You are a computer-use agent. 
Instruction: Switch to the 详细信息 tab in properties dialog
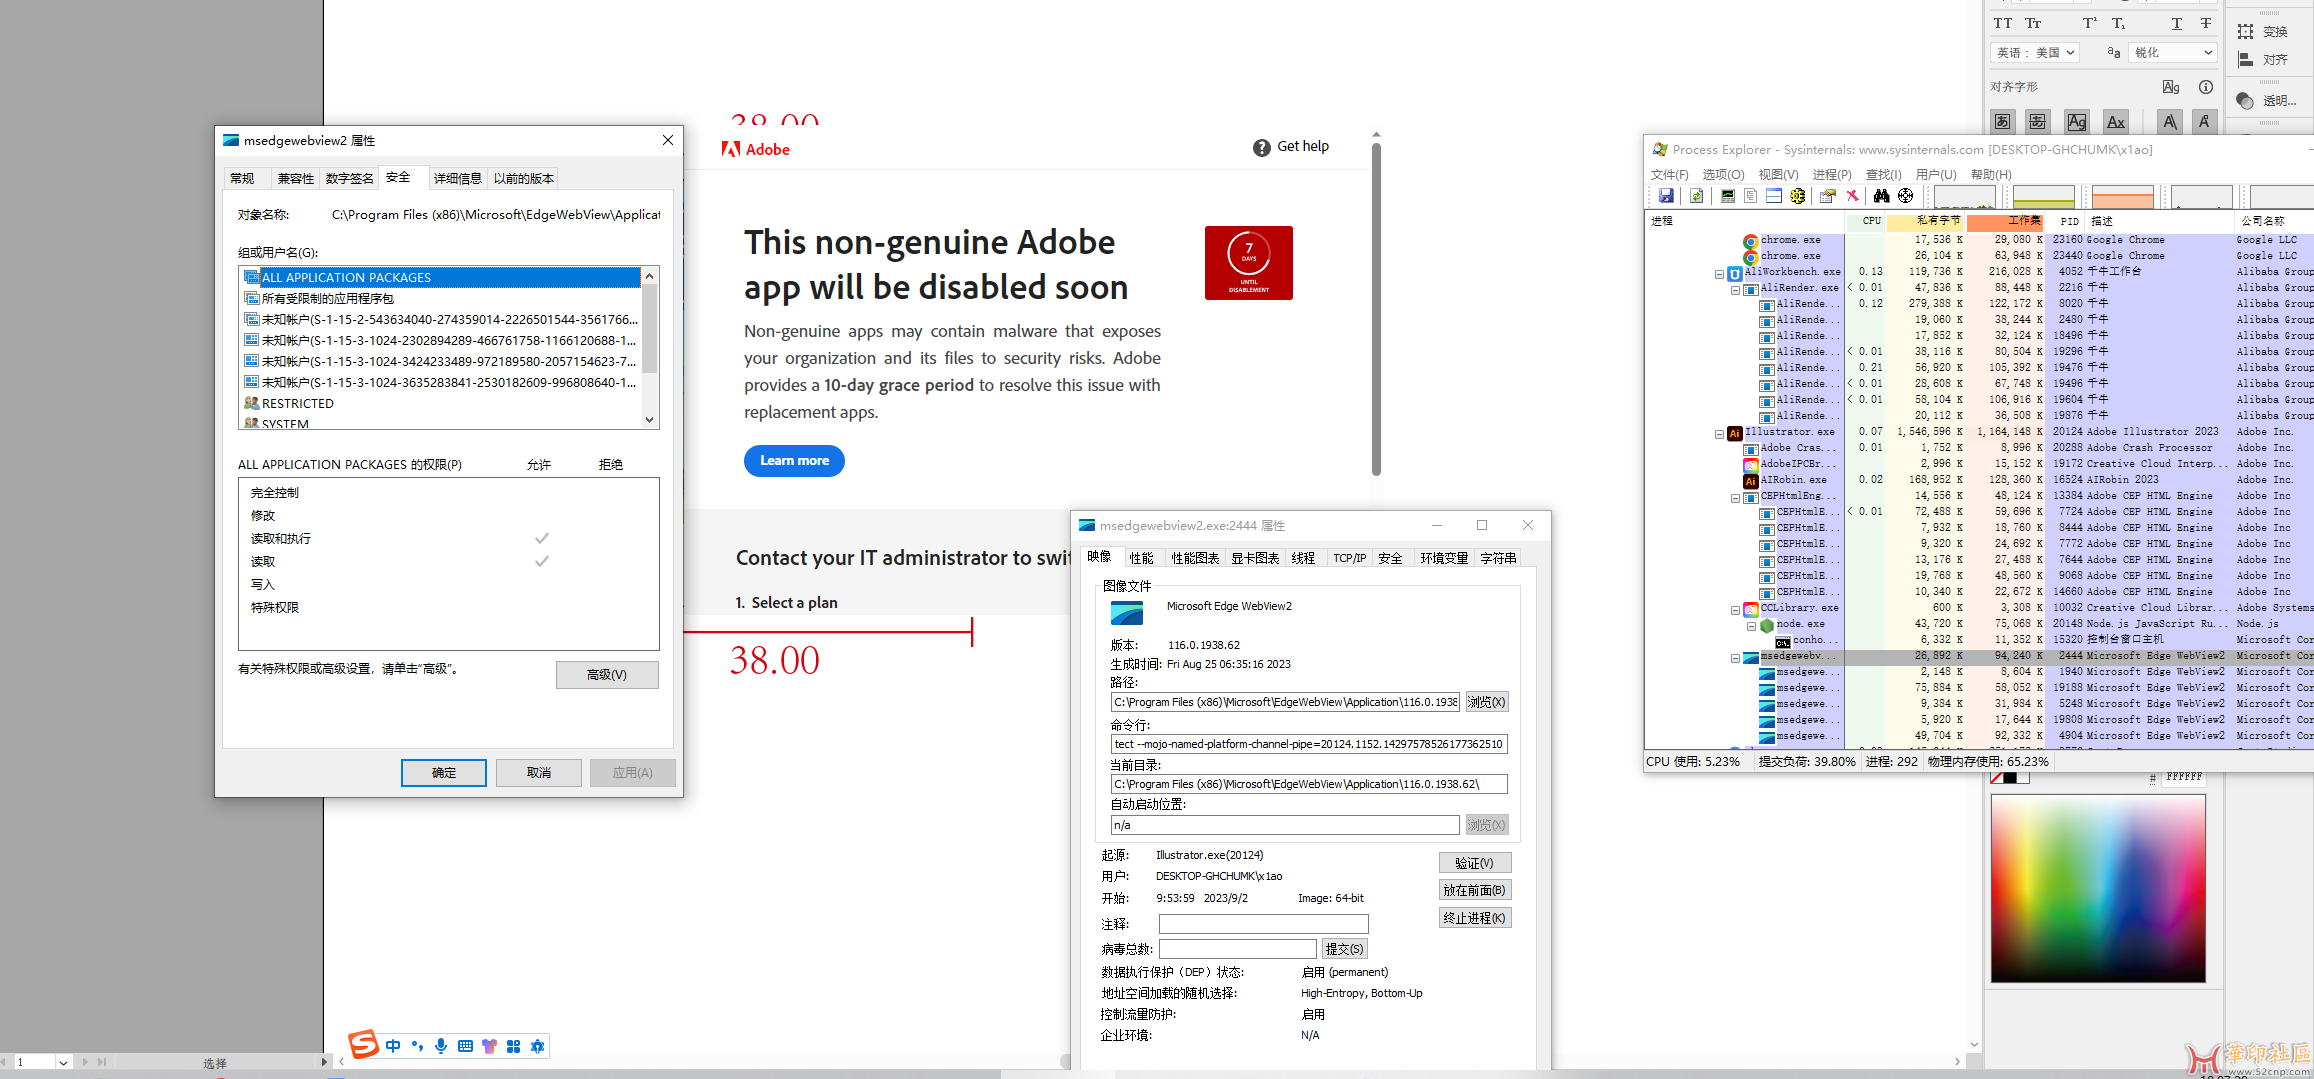pyautogui.click(x=457, y=179)
